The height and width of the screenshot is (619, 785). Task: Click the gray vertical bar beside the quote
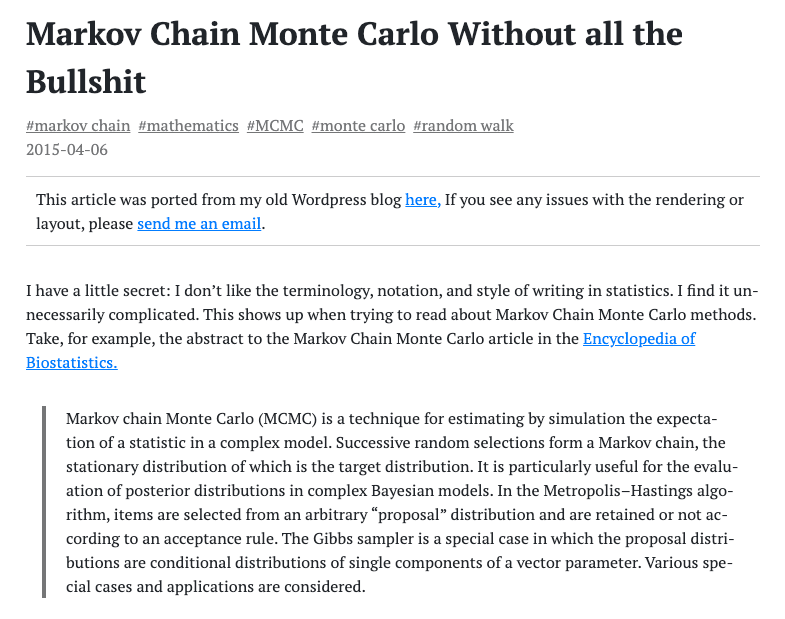pyautogui.click(x=45, y=502)
